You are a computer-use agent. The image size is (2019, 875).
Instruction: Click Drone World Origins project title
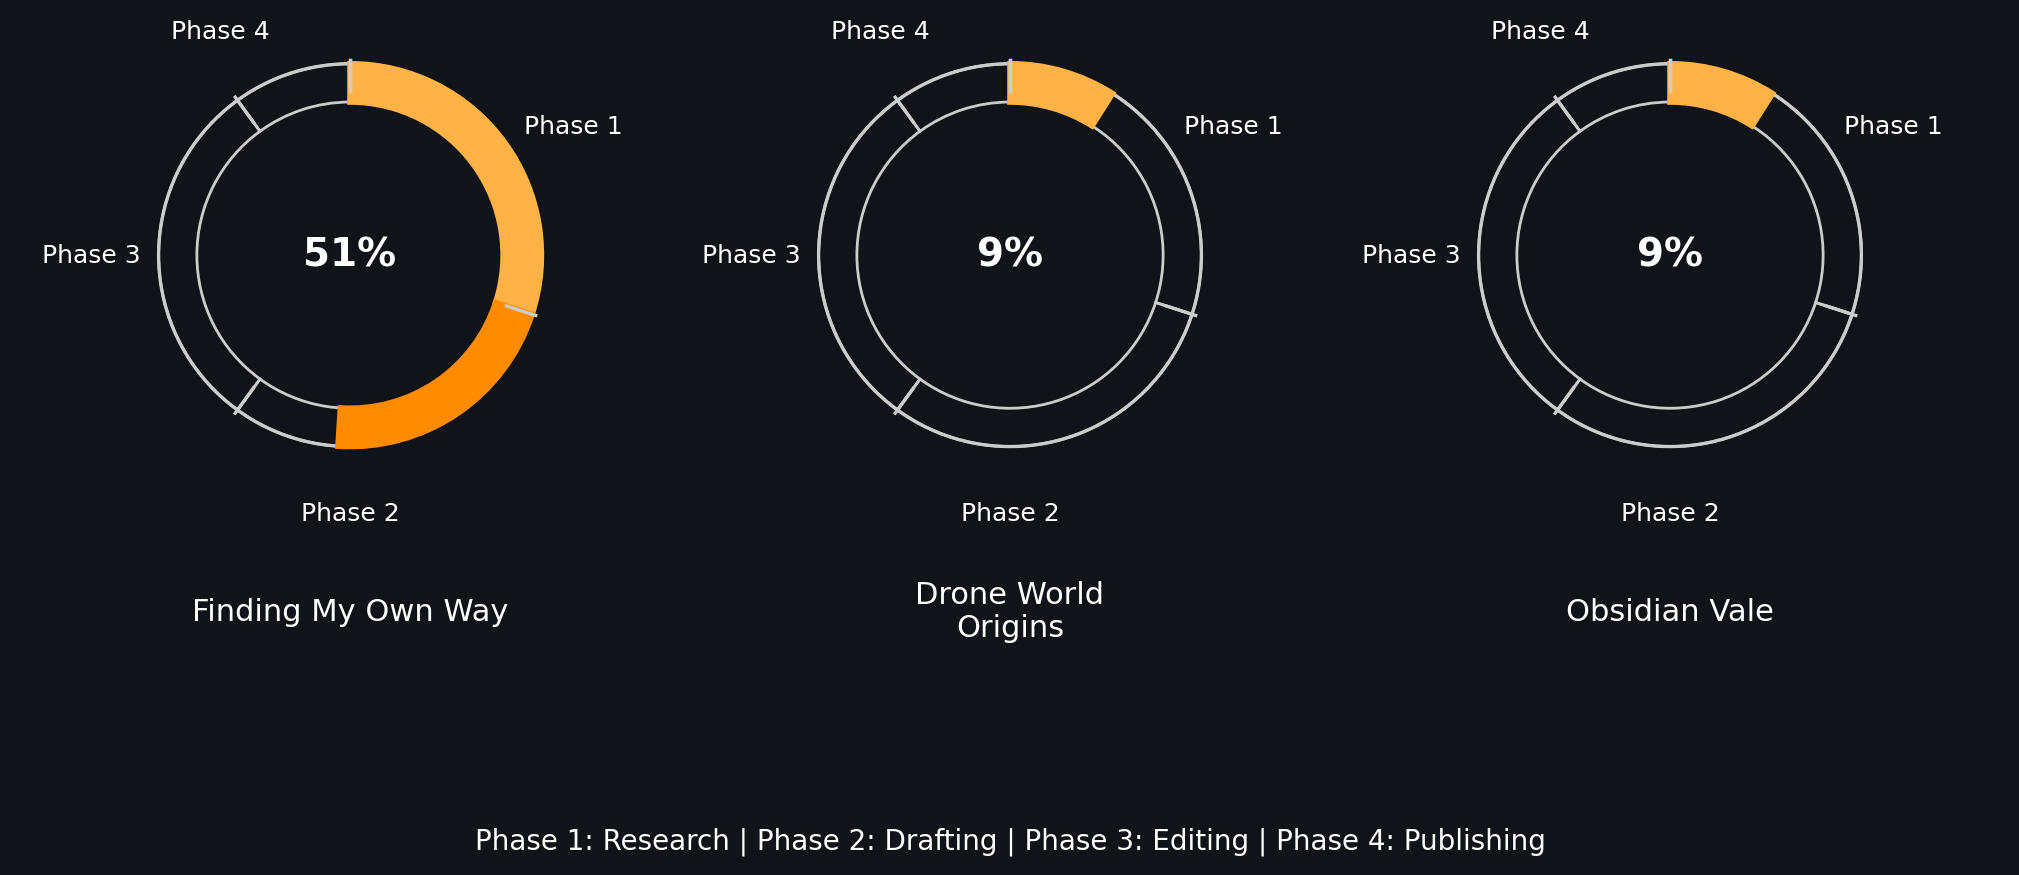pos(1009,610)
